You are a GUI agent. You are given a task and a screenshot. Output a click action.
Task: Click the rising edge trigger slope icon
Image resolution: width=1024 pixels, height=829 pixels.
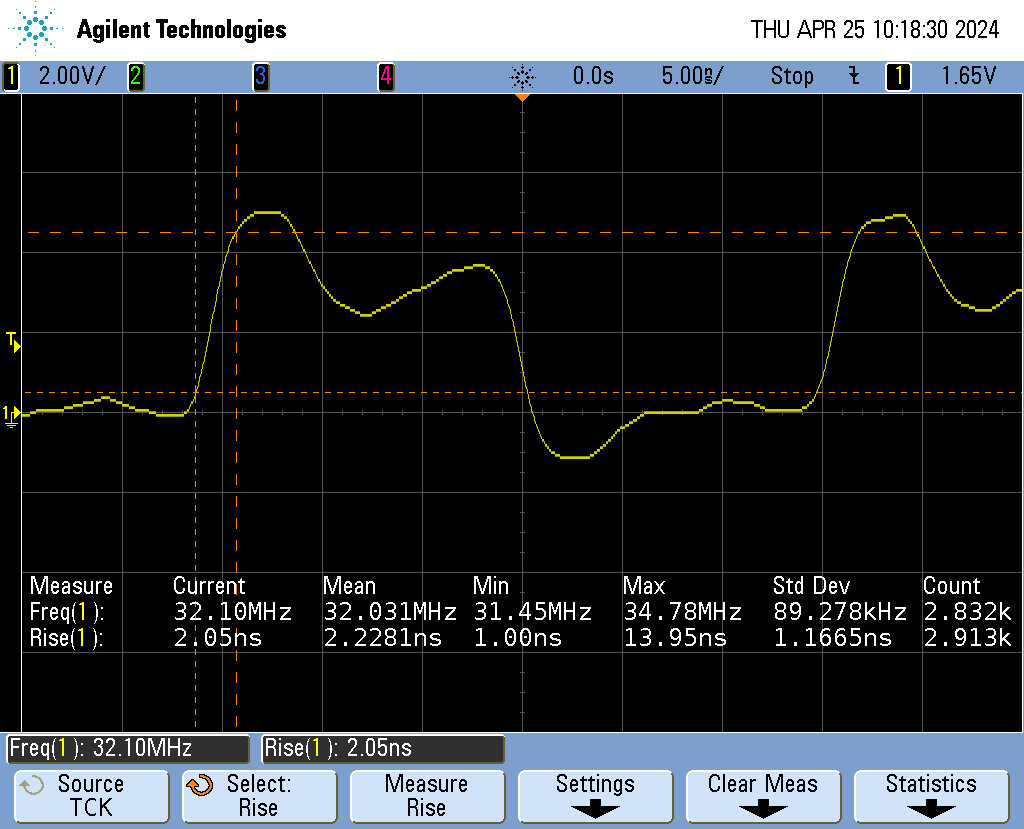853,76
